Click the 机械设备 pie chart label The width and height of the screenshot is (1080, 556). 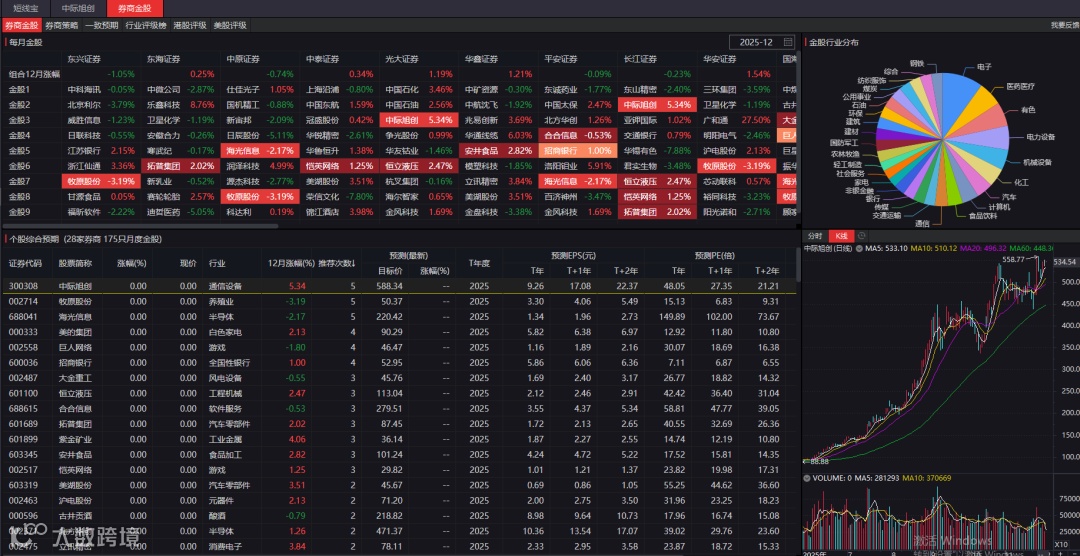(1038, 162)
